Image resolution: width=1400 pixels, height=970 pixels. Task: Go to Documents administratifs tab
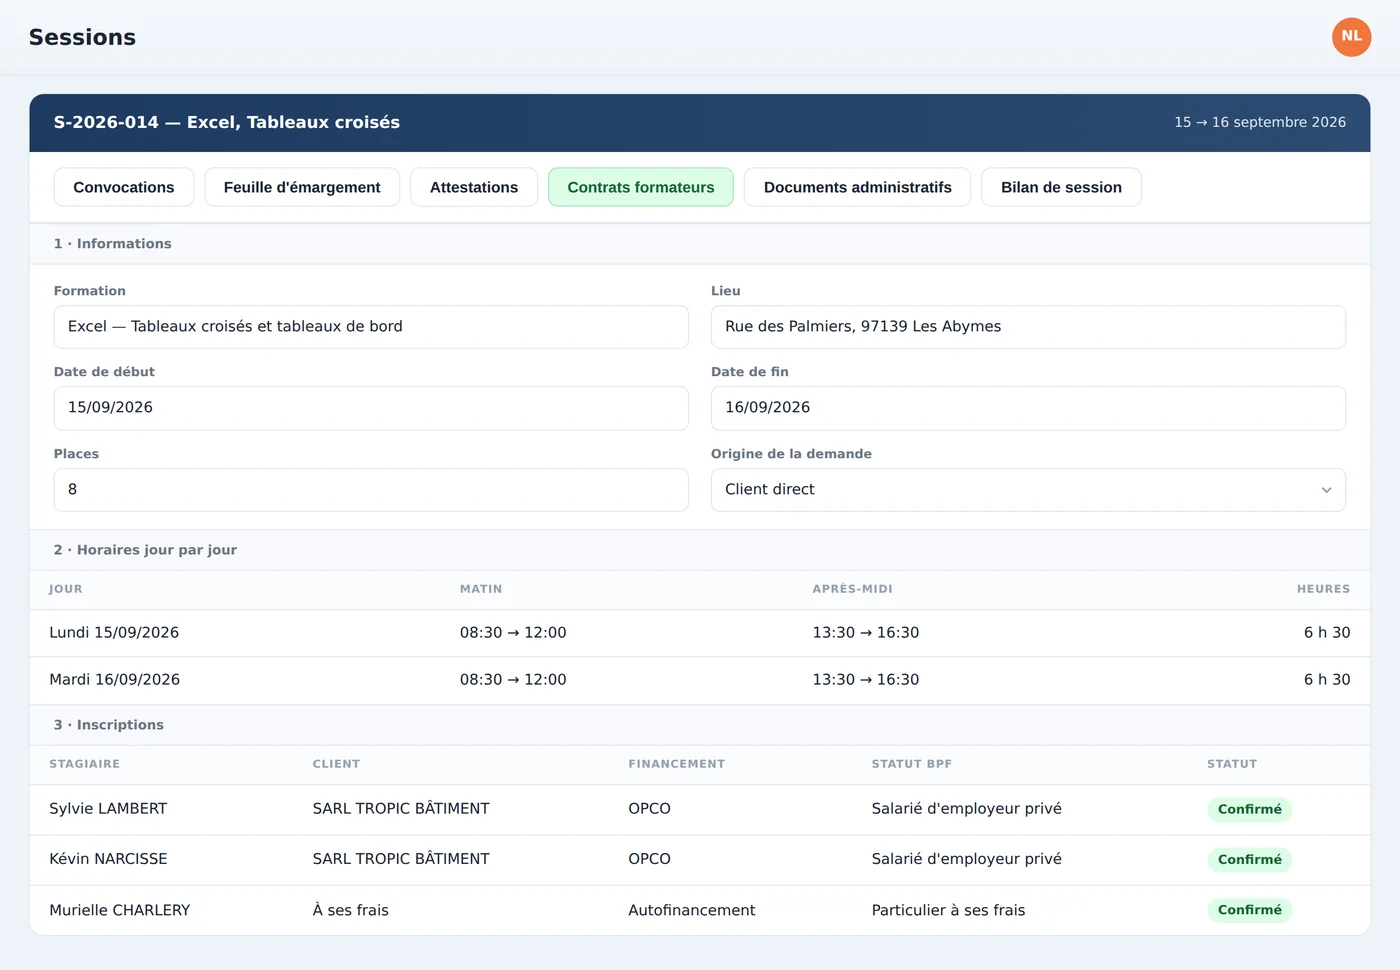coord(858,187)
